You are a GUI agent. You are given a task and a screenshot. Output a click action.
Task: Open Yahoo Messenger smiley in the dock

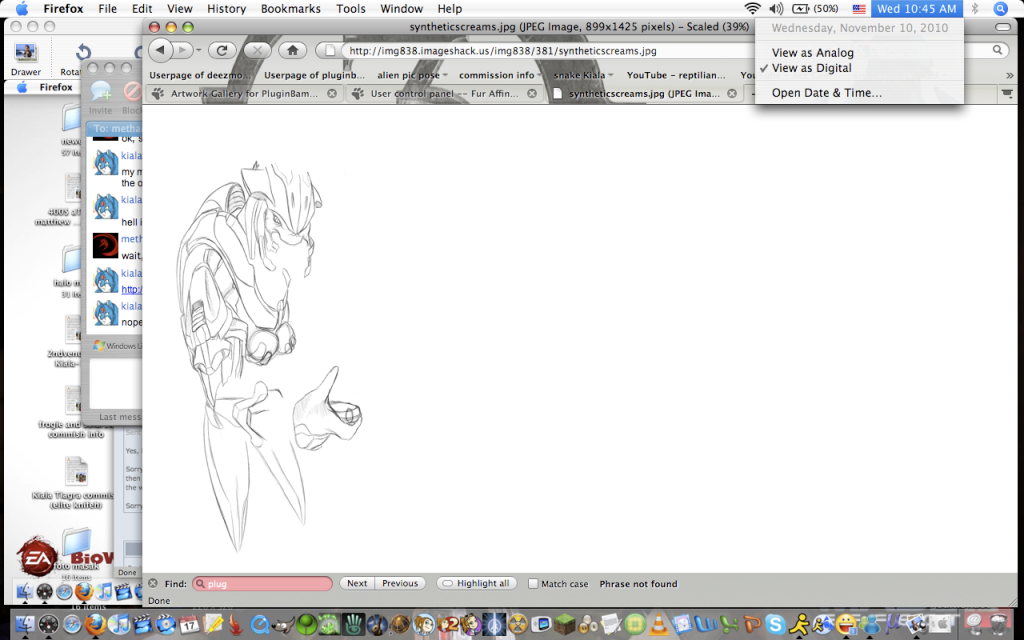pos(846,624)
